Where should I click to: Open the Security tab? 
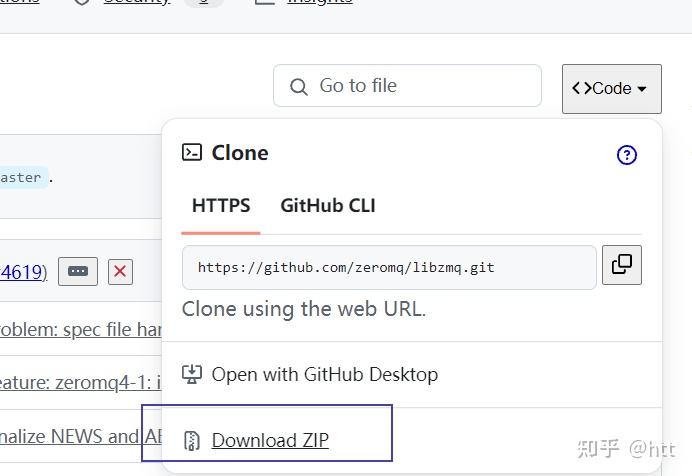136,3
